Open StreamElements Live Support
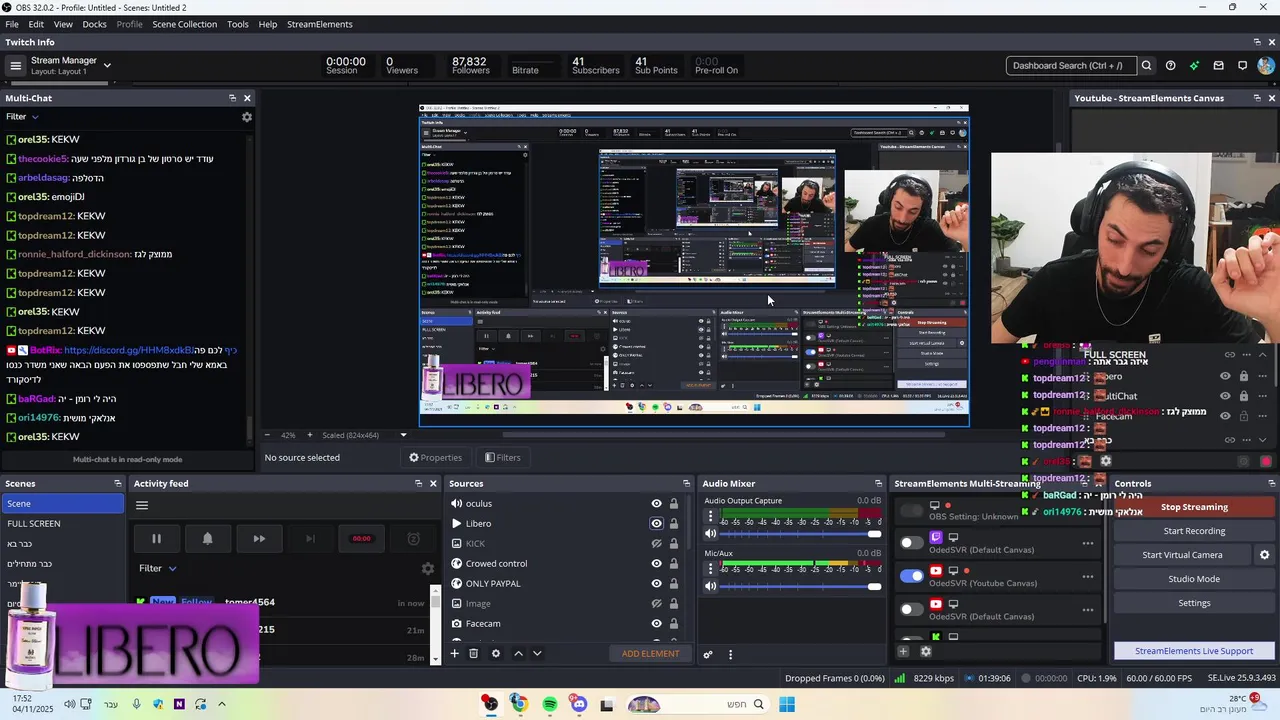The image size is (1280, 720). (x=1194, y=651)
